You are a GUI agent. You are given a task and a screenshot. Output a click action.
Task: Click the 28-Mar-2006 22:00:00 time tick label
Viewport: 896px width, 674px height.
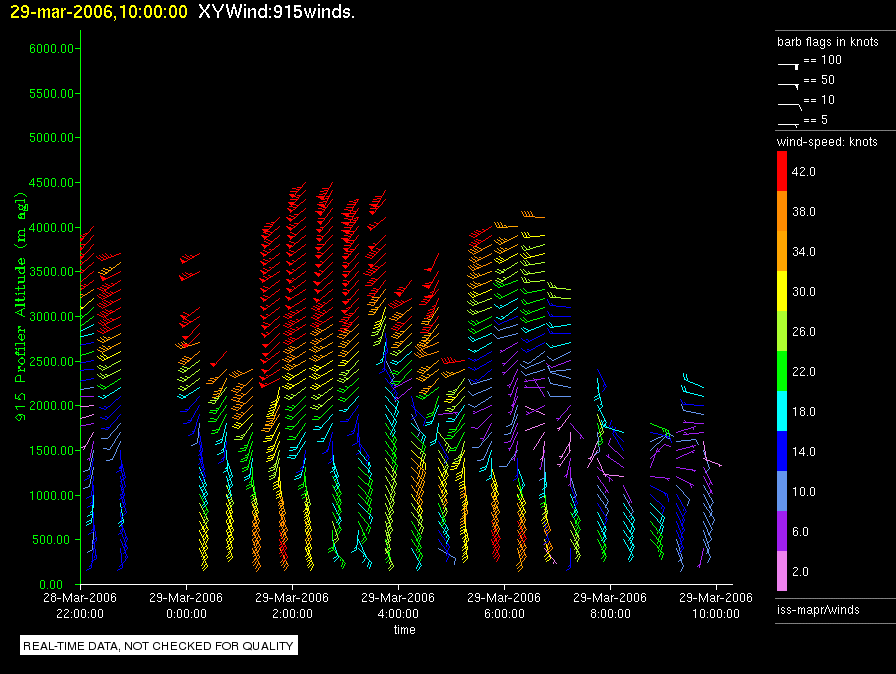[x=80, y=605]
